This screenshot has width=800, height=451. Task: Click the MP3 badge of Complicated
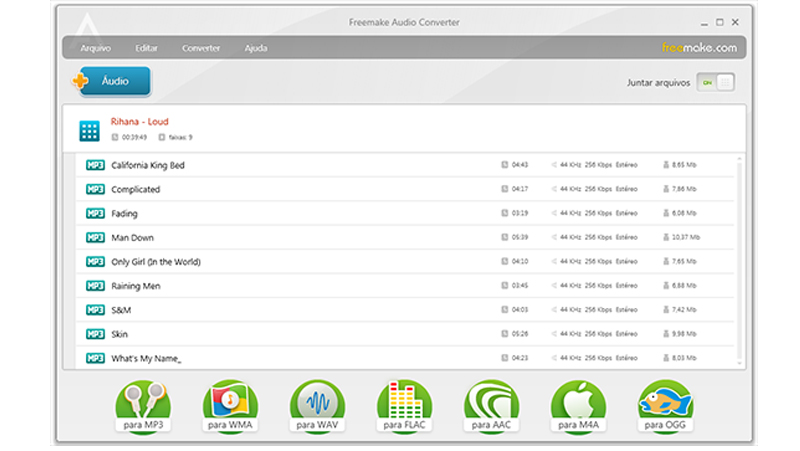pos(95,189)
